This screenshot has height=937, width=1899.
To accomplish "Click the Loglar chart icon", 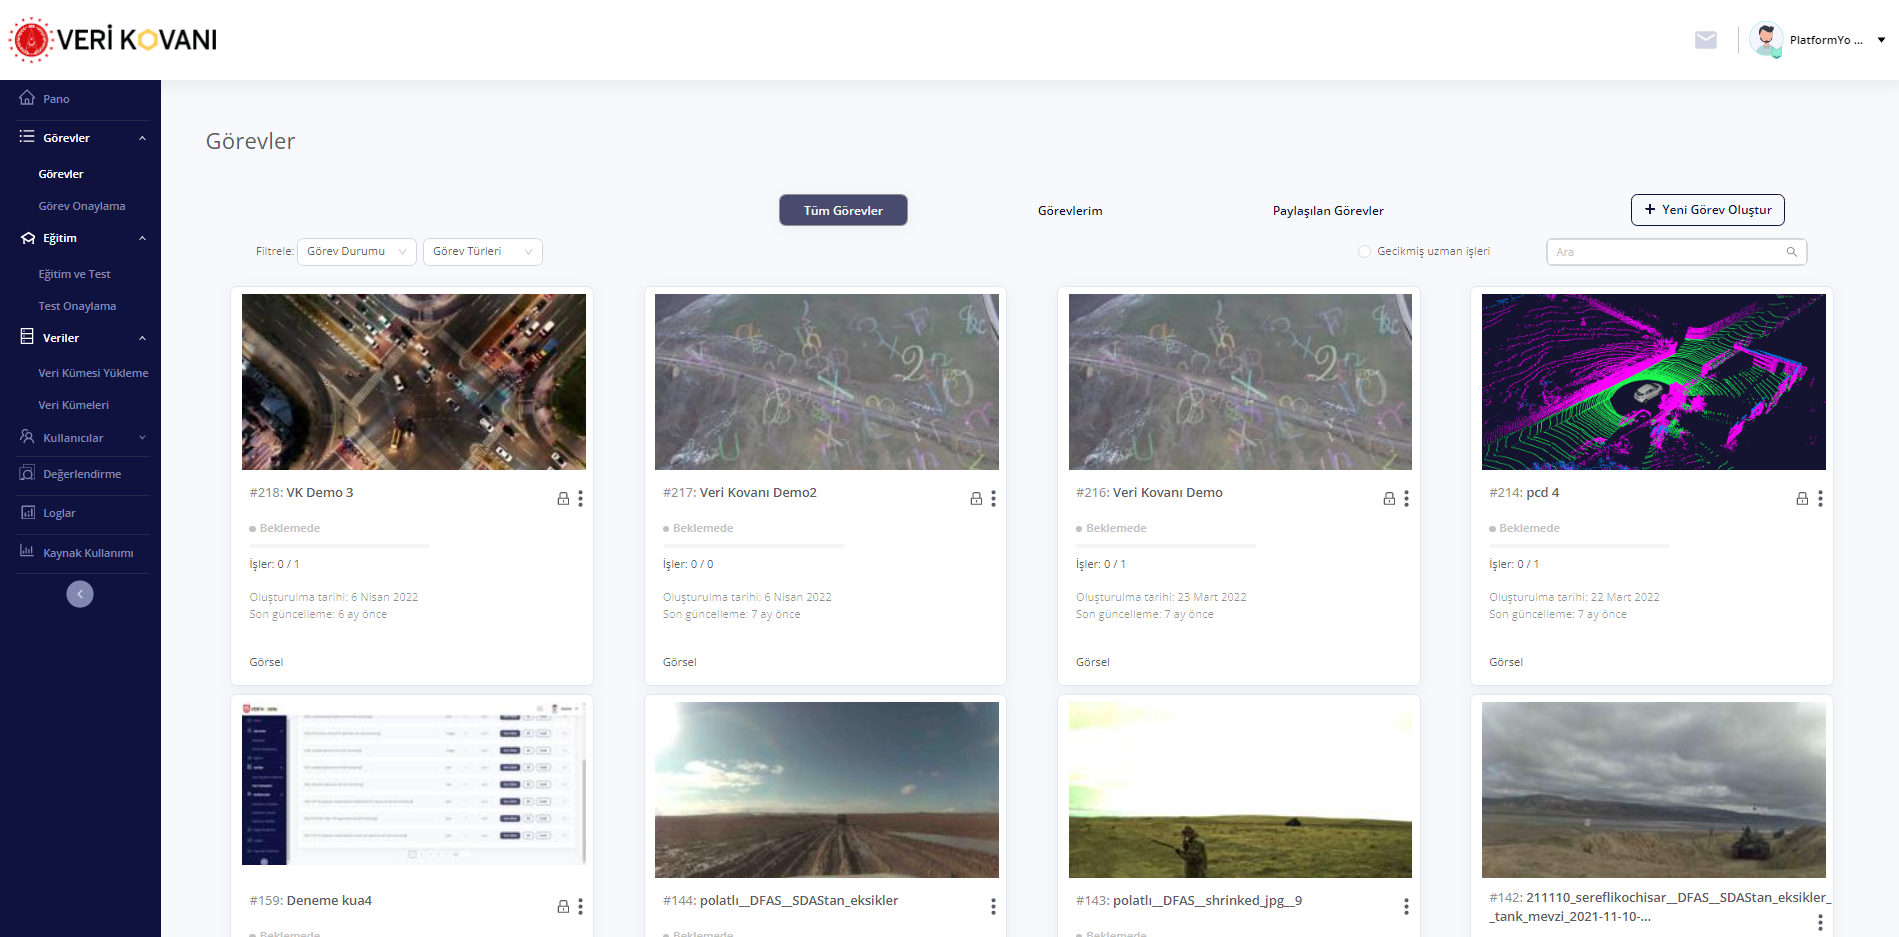I will 27,512.
